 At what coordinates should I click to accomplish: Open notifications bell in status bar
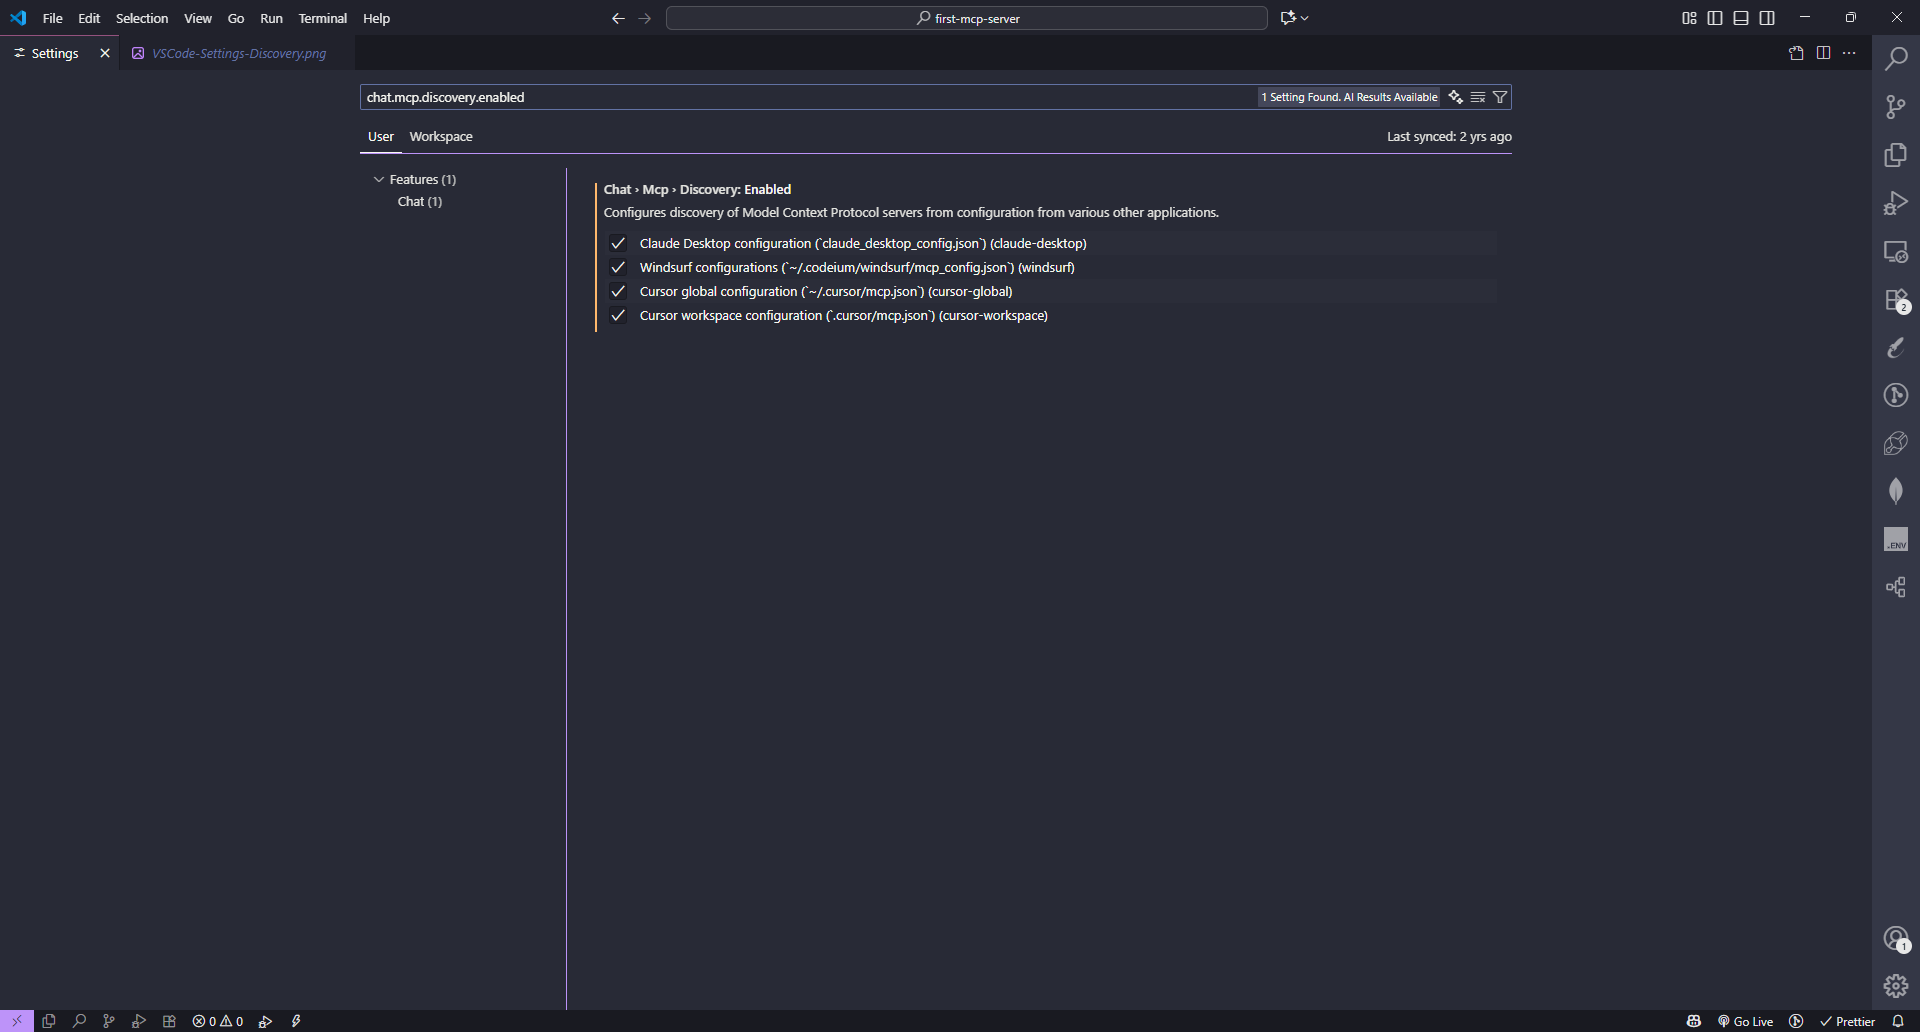click(x=1897, y=1021)
